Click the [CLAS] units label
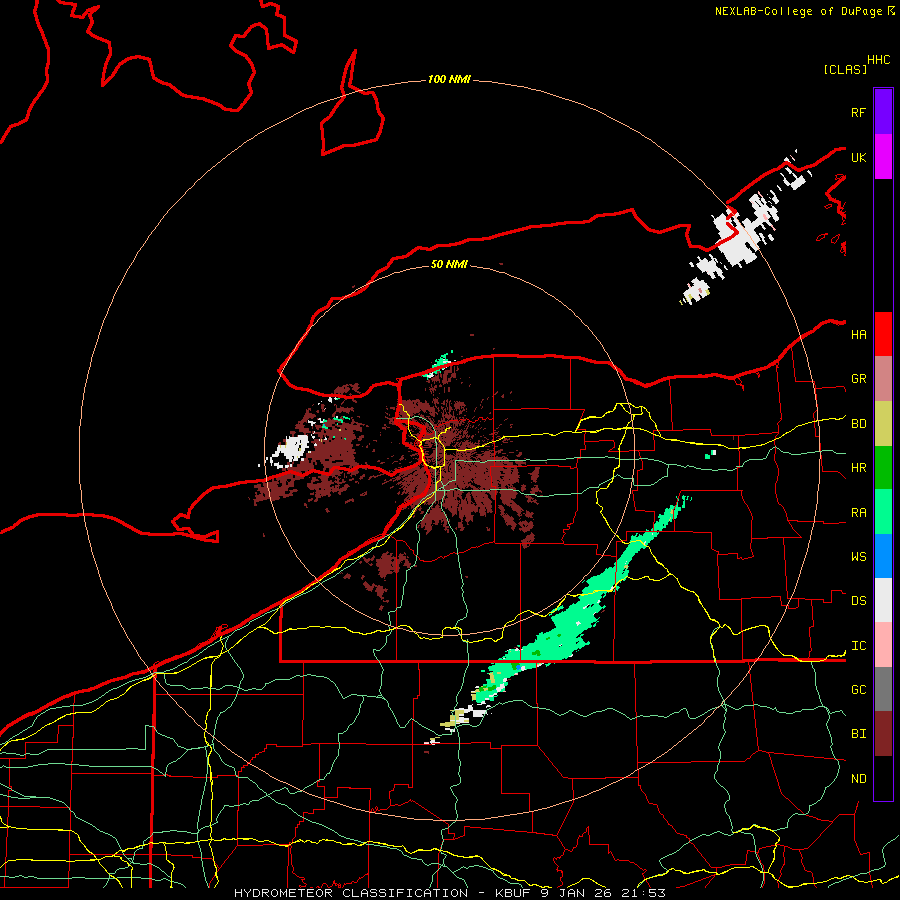 [845, 69]
